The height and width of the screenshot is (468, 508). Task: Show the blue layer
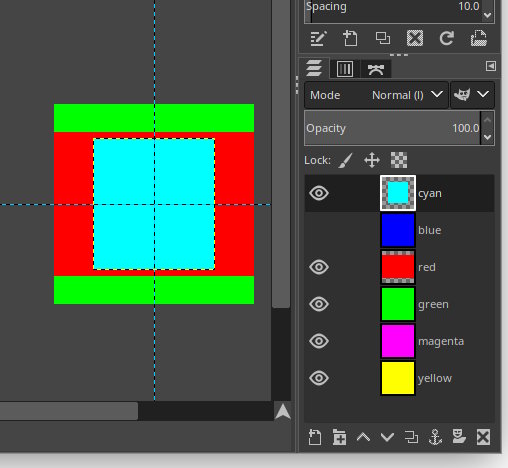(x=319, y=230)
